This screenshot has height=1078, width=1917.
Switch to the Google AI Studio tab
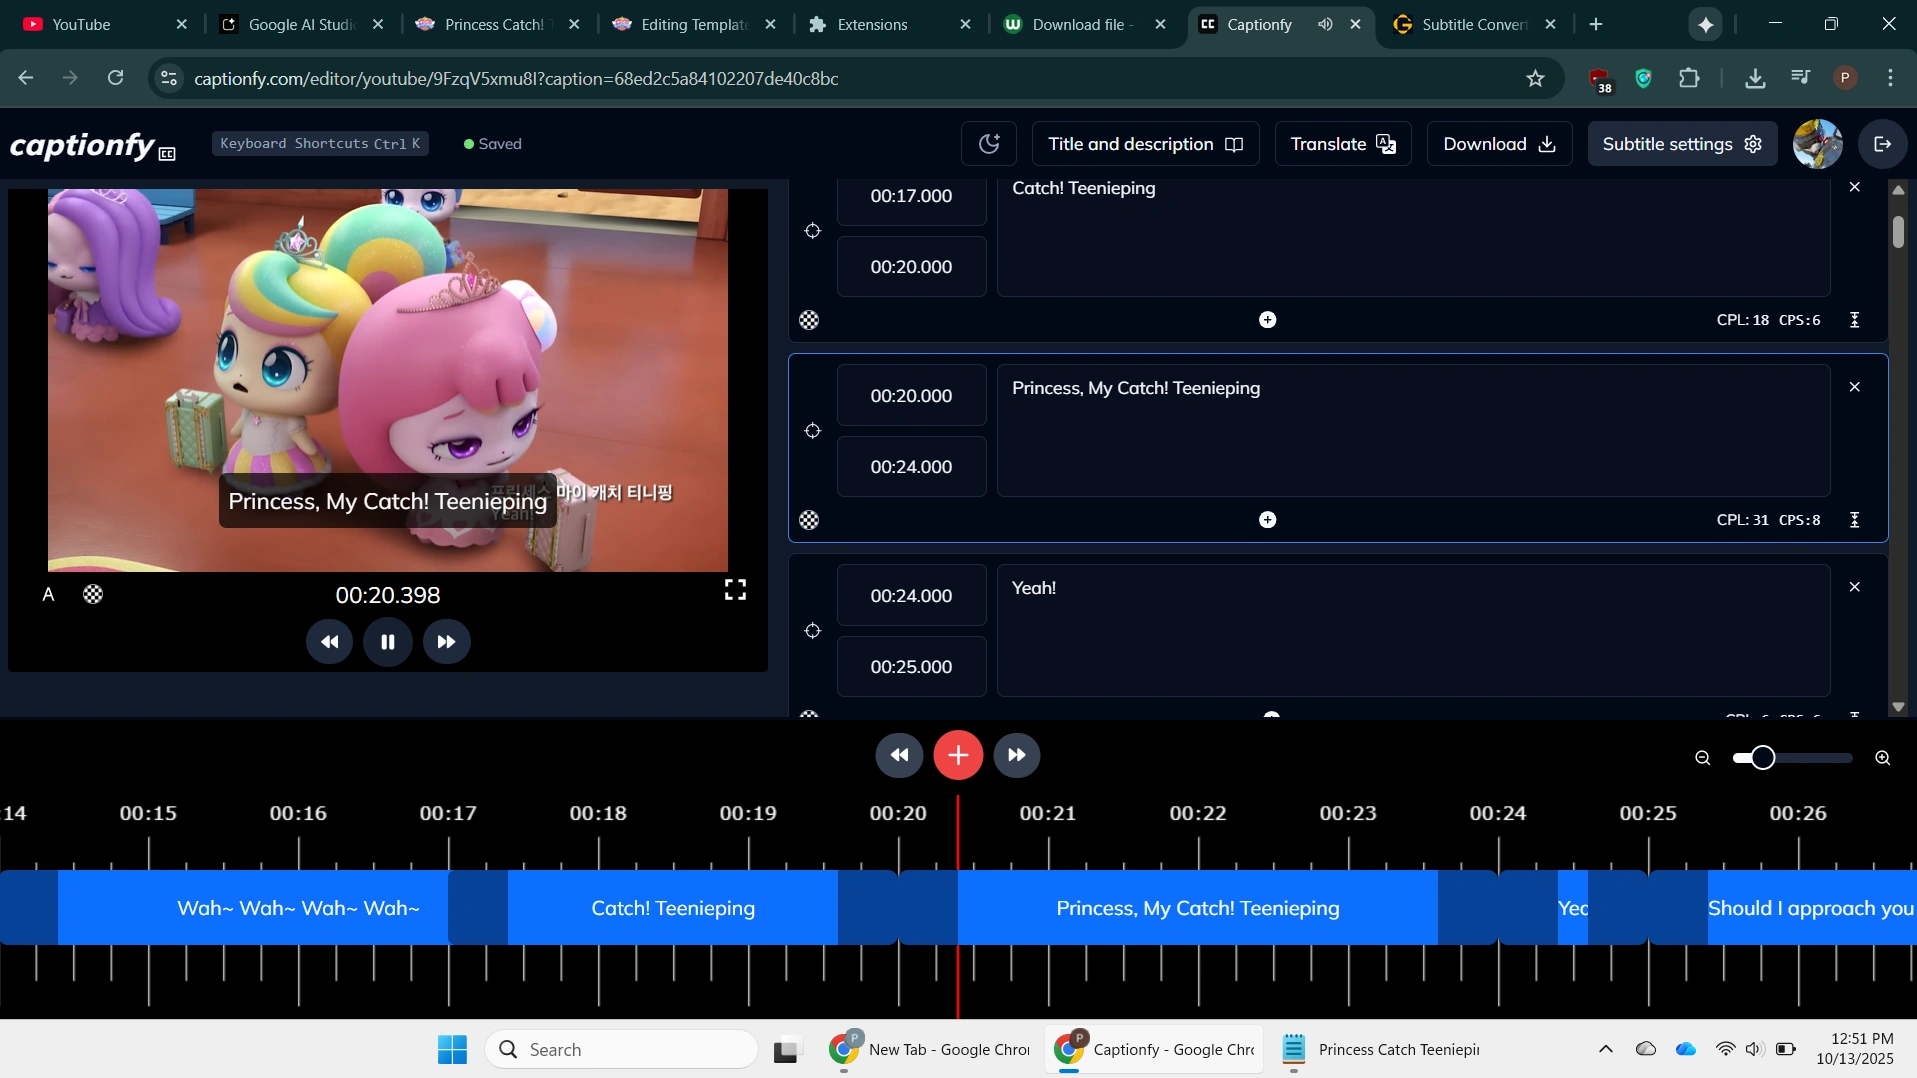pos(300,24)
